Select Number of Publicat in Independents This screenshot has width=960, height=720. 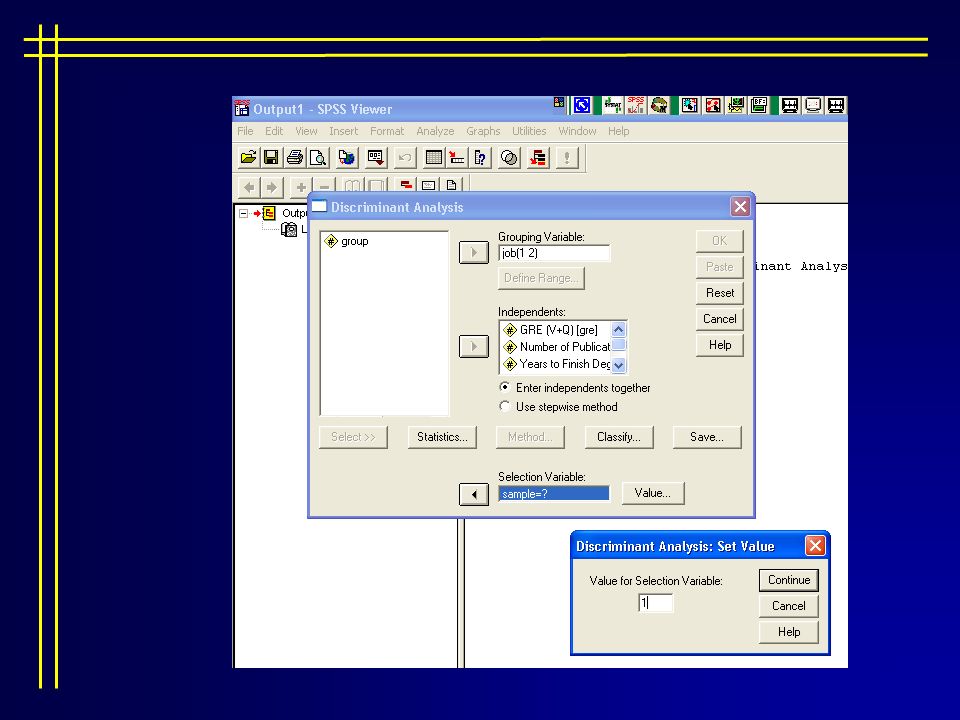tap(556, 347)
